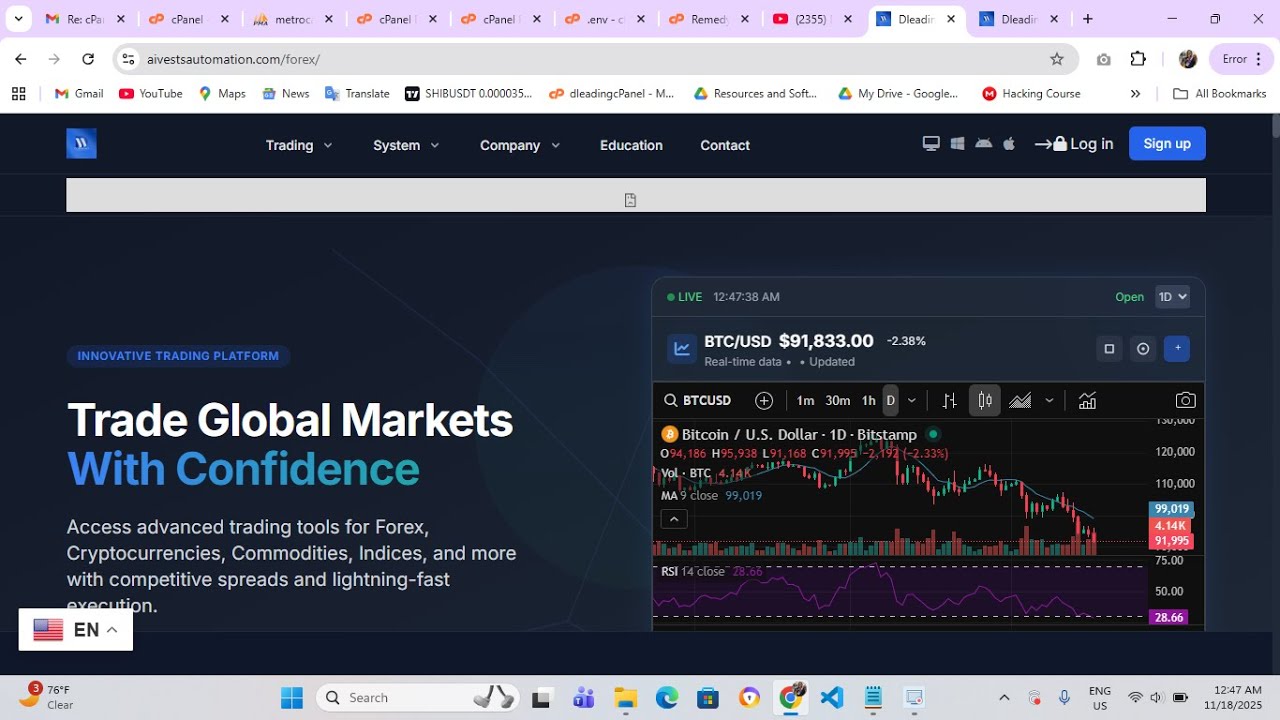Click the circular target icon beside BTC price
The image size is (1280, 720).
point(1143,349)
